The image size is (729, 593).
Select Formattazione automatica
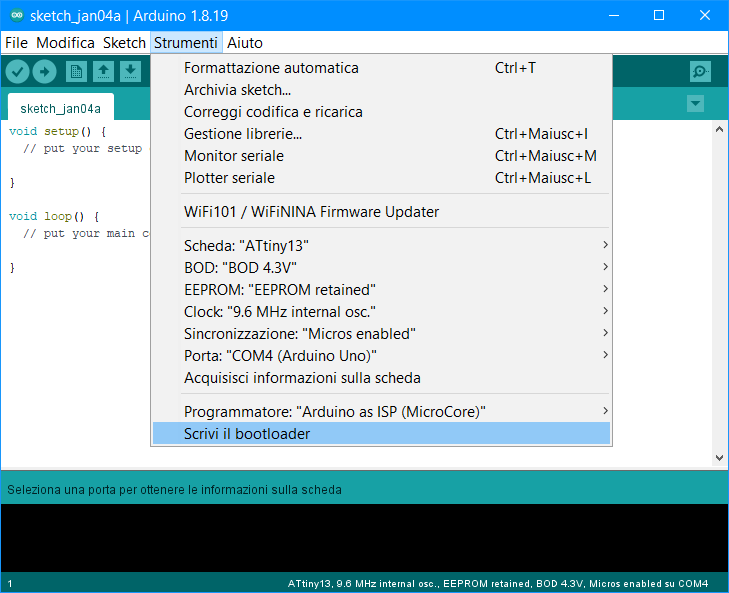271,68
